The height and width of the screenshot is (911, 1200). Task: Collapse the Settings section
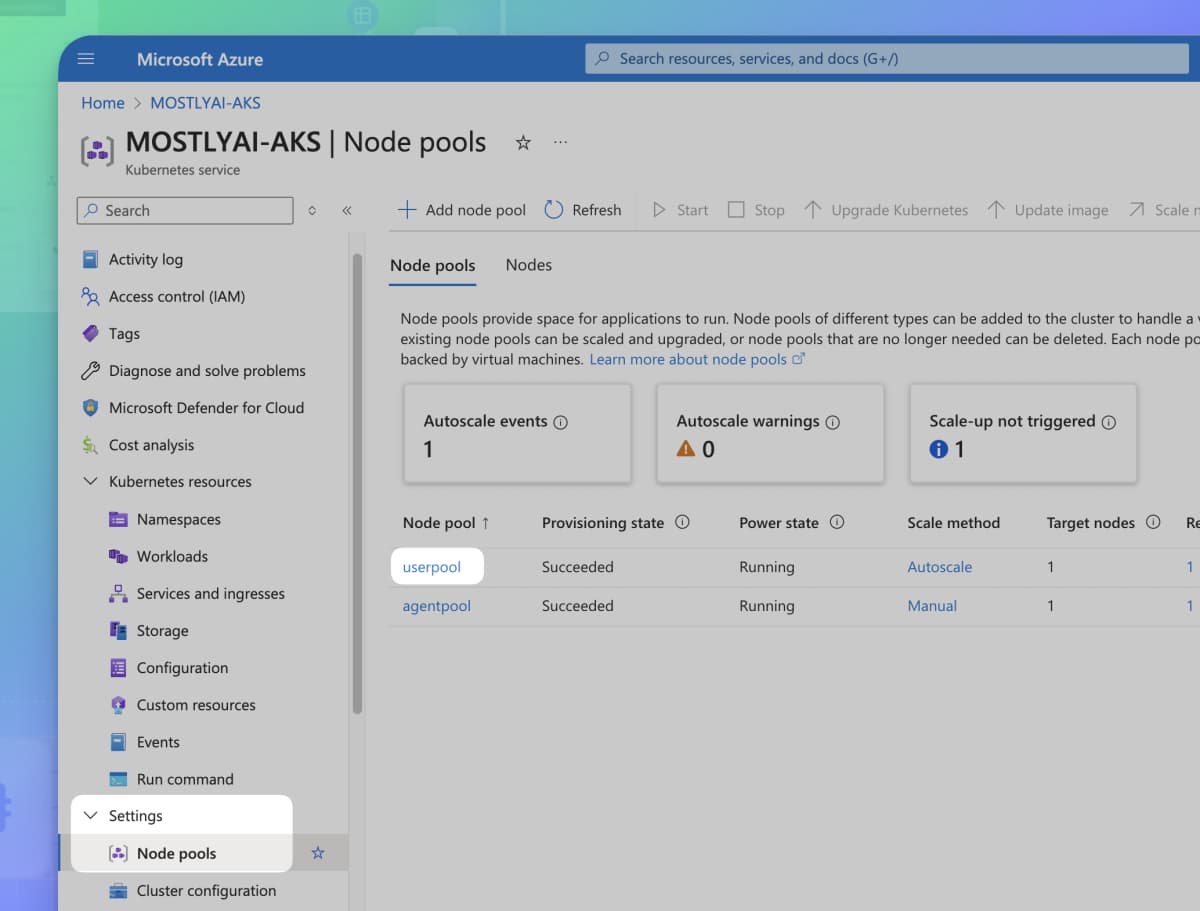click(91, 815)
